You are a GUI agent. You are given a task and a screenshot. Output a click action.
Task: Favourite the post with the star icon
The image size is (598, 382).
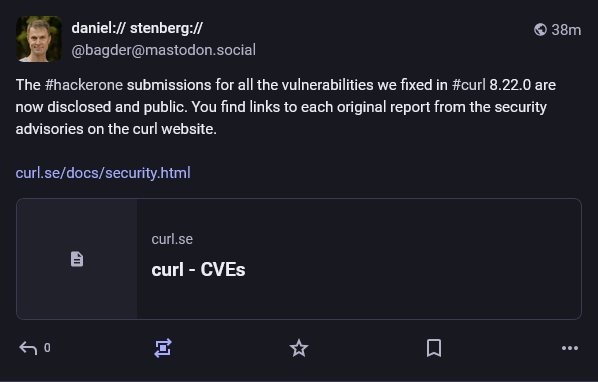pos(299,348)
